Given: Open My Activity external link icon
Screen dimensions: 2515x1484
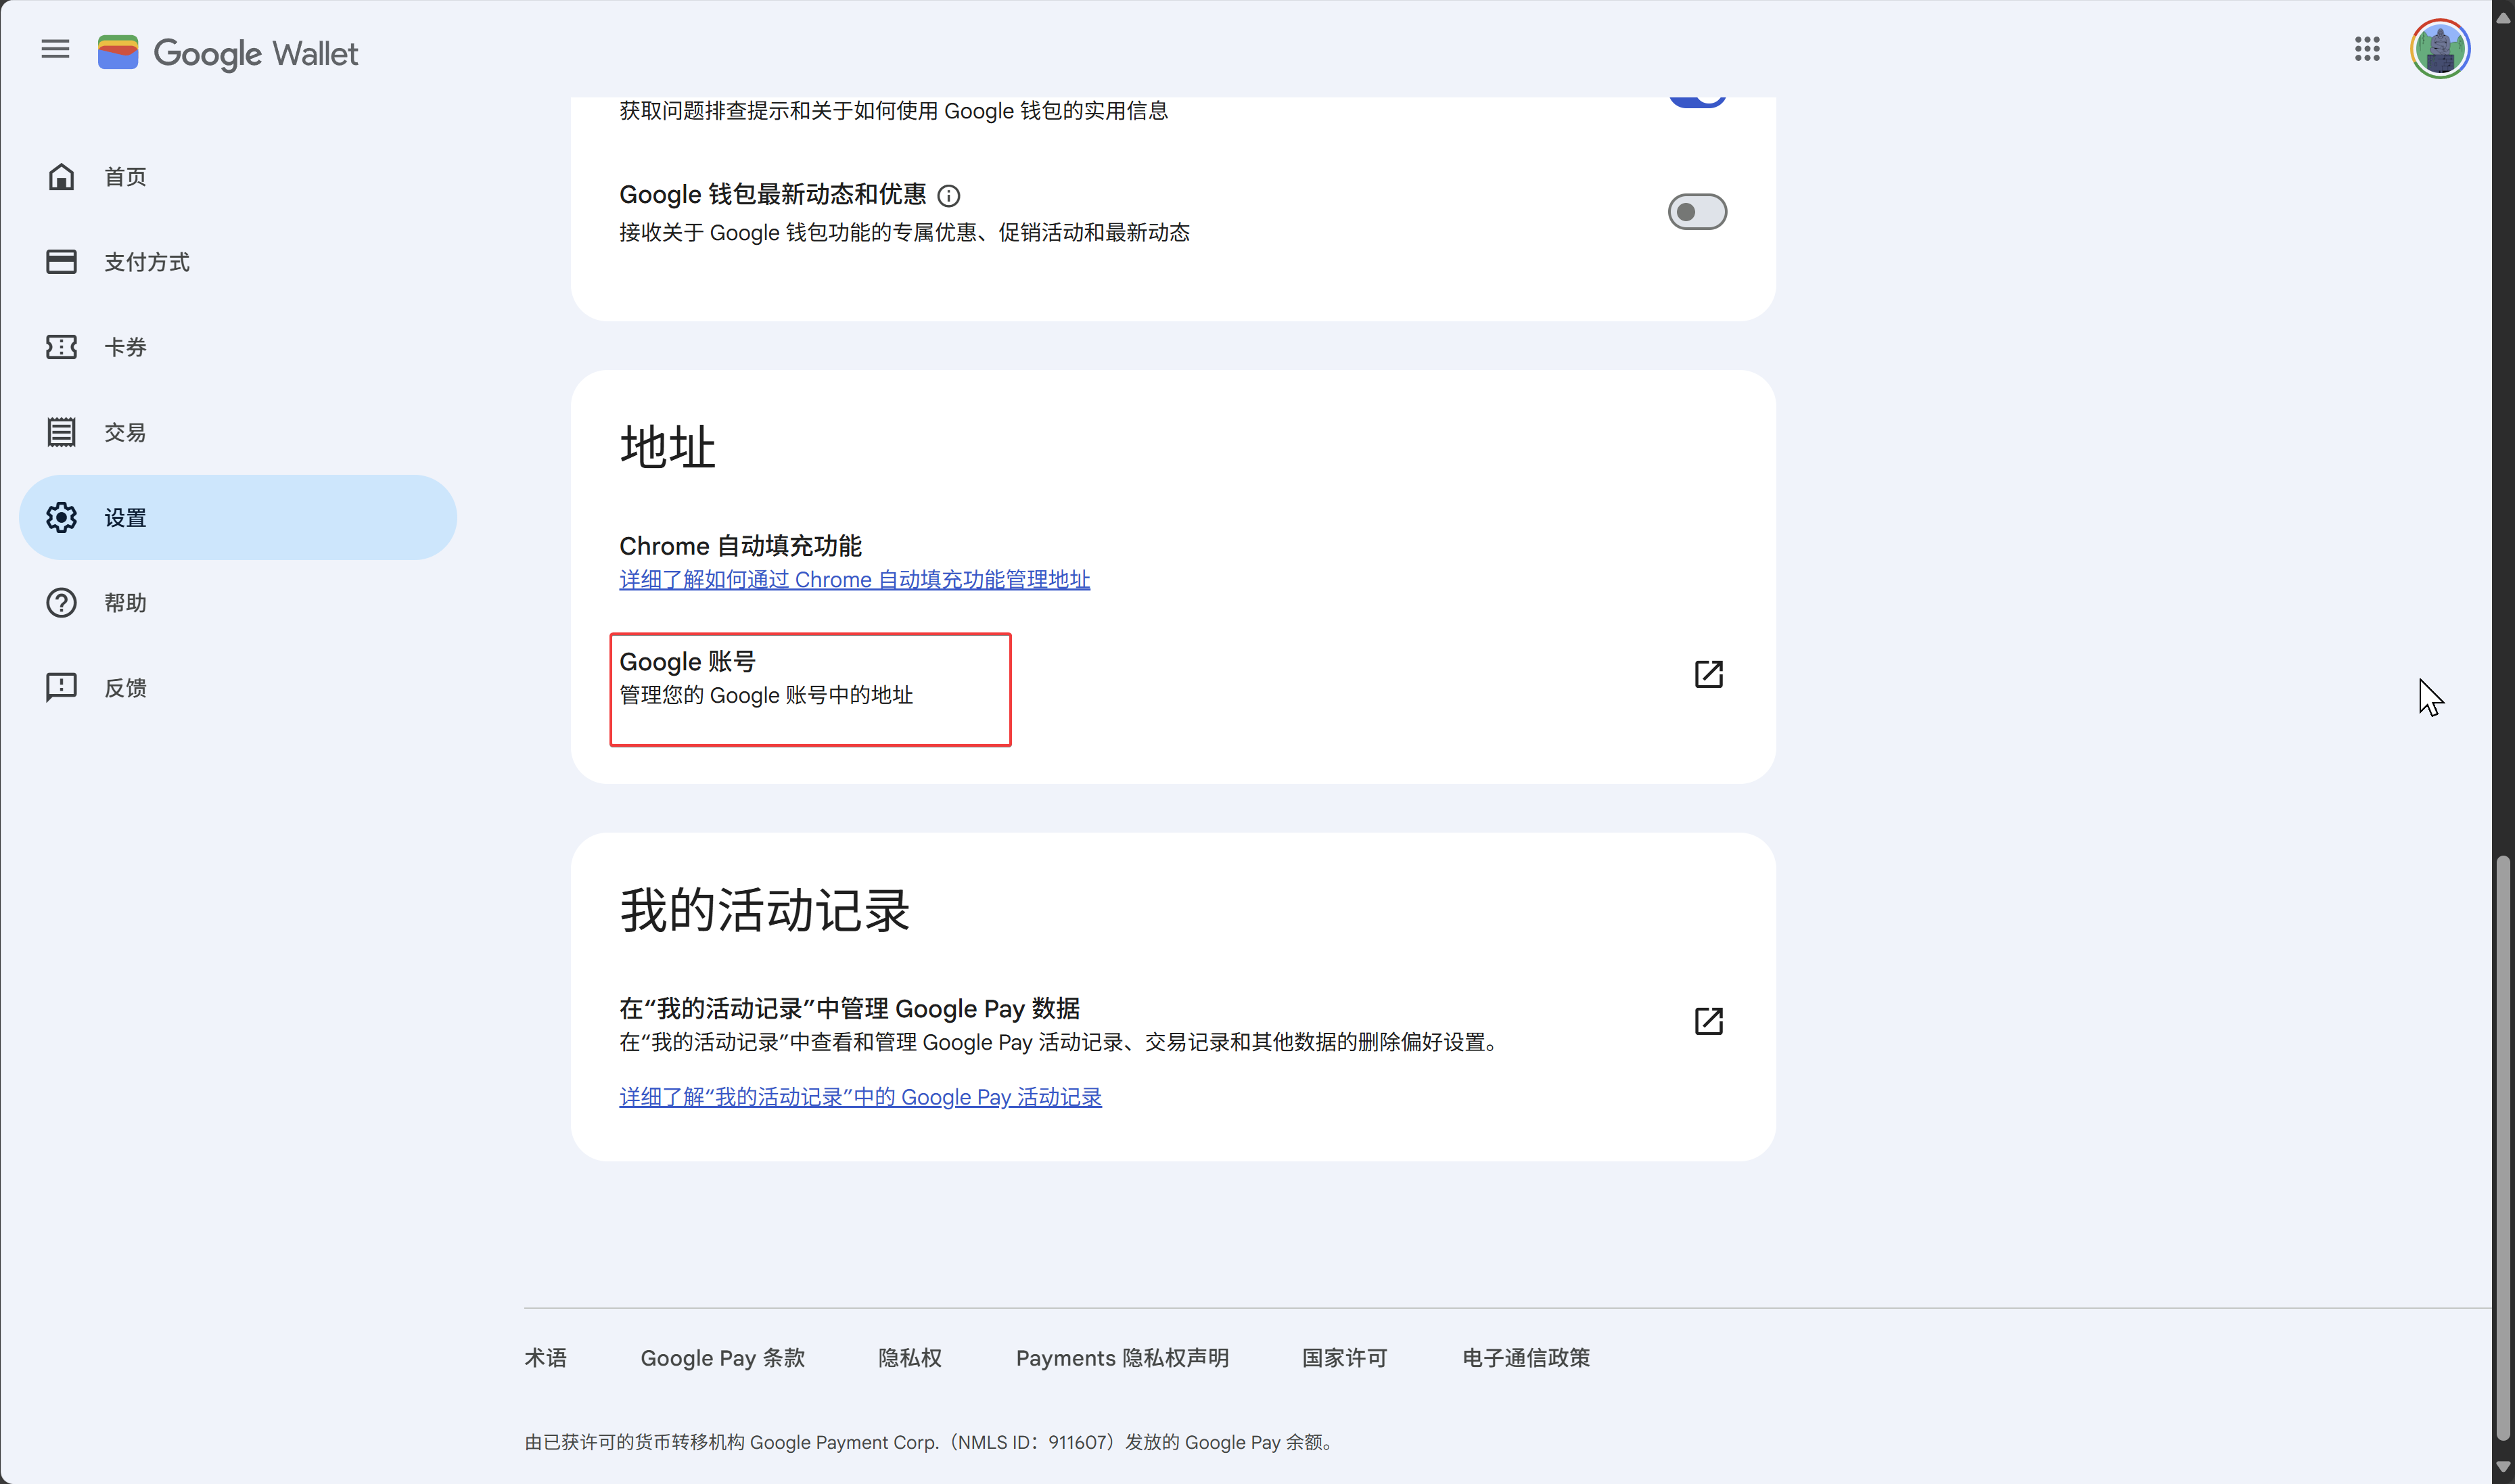Looking at the screenshot, I should (x=1708, y=1021).
